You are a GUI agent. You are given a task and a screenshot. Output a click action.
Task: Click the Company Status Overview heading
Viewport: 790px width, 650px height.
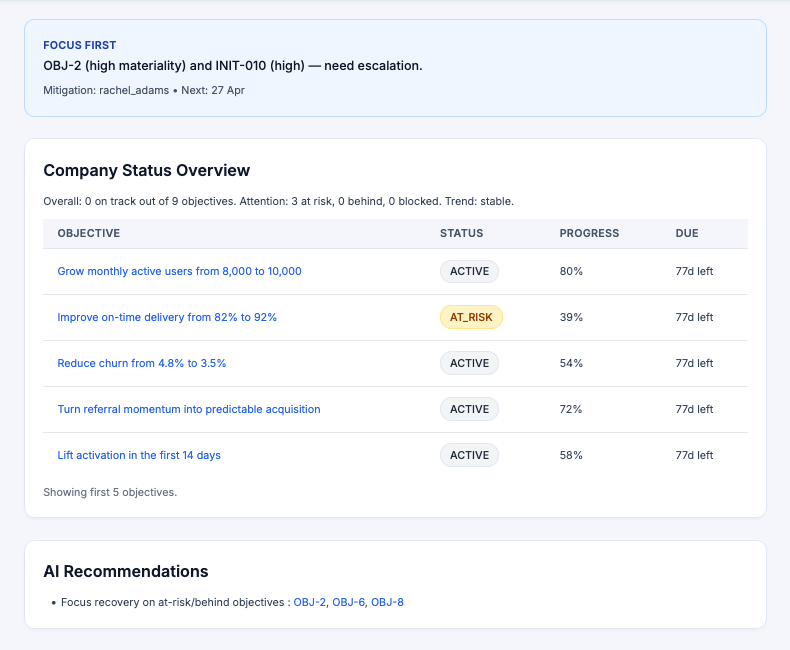pos(146,170)
